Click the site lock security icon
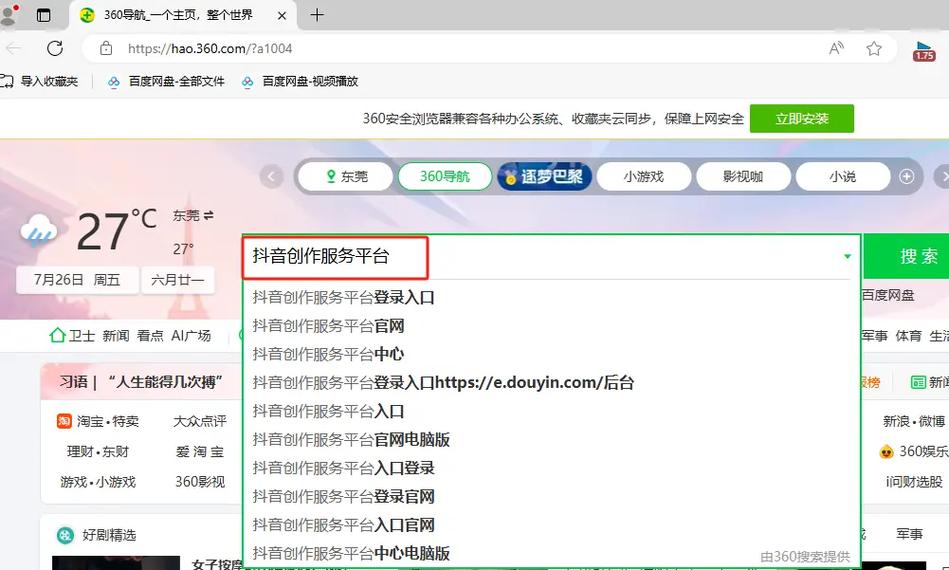Screen dimensions: 949x570 tap(106, 48)
